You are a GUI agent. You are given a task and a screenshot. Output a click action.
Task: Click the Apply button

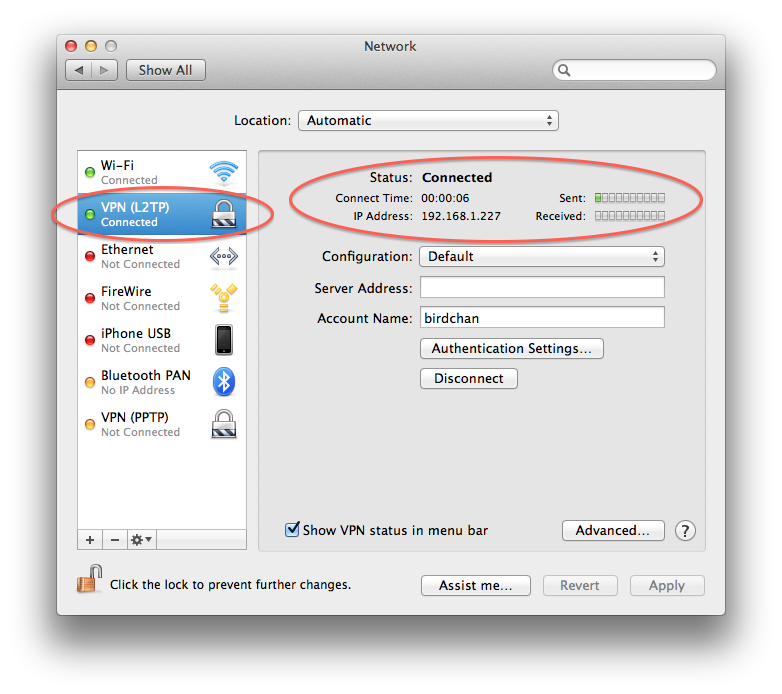click(x=667, y=585)
